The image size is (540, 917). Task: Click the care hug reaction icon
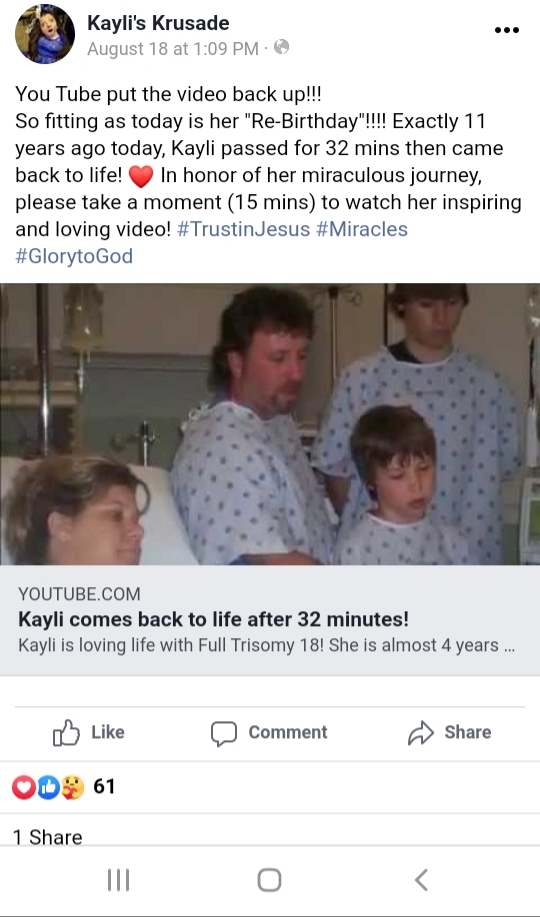[x=73, y=787]
